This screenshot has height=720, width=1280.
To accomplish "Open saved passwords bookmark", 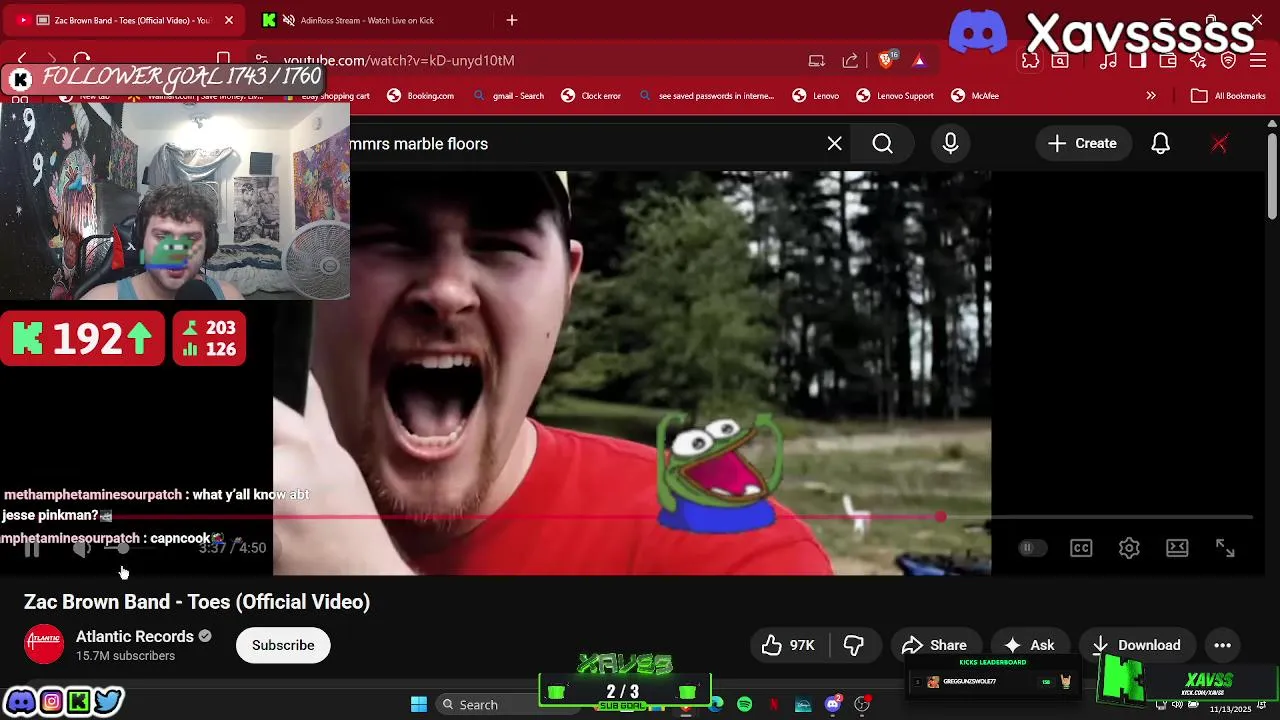I will coord(706,96).
